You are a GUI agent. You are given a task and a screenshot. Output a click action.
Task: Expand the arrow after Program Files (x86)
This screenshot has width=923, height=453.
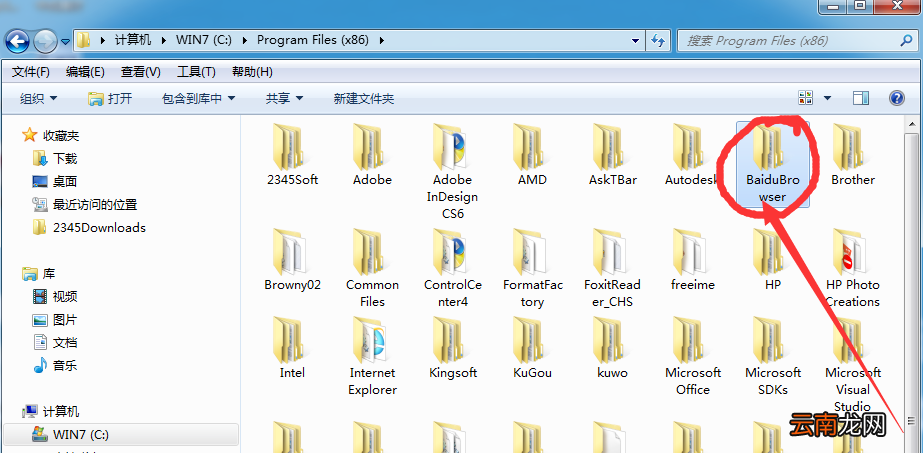[382, 41]
